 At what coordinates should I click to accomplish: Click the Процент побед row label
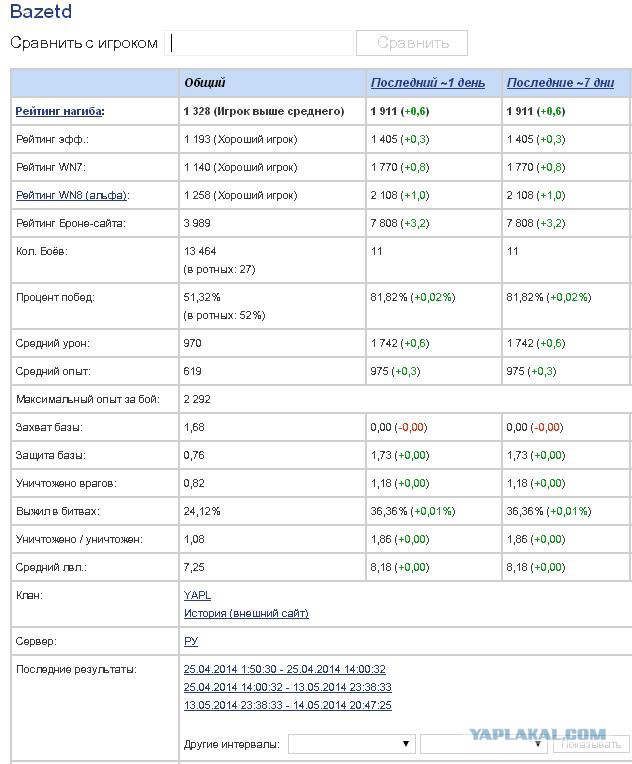[x=55, y=297]
